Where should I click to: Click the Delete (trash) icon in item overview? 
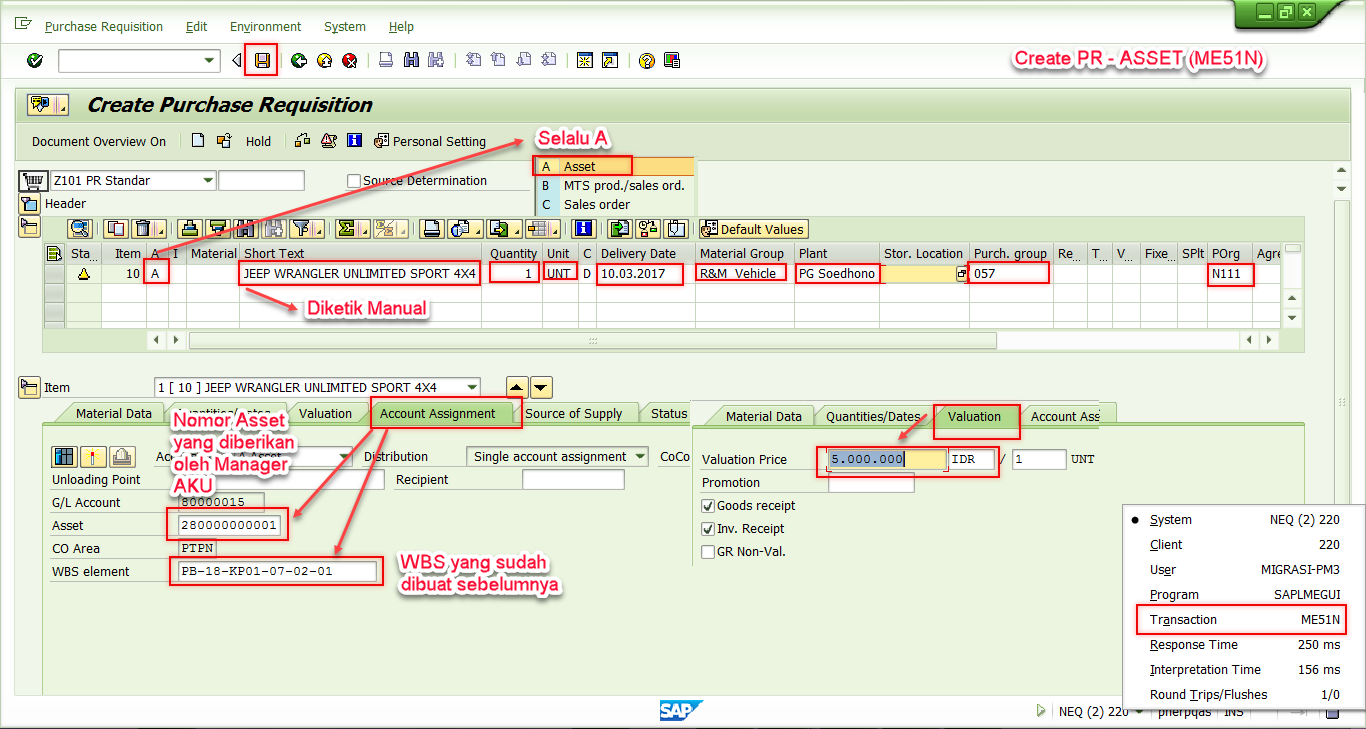pos(141,229)
